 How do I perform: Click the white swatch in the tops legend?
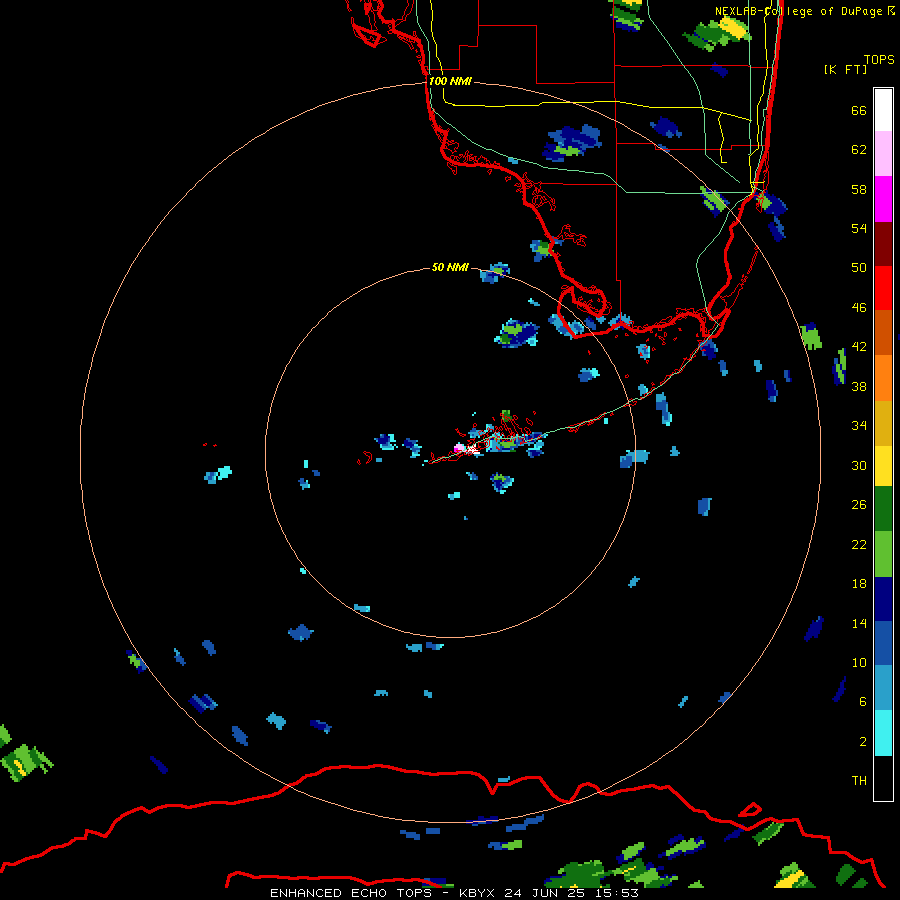[x=883, y=110]
